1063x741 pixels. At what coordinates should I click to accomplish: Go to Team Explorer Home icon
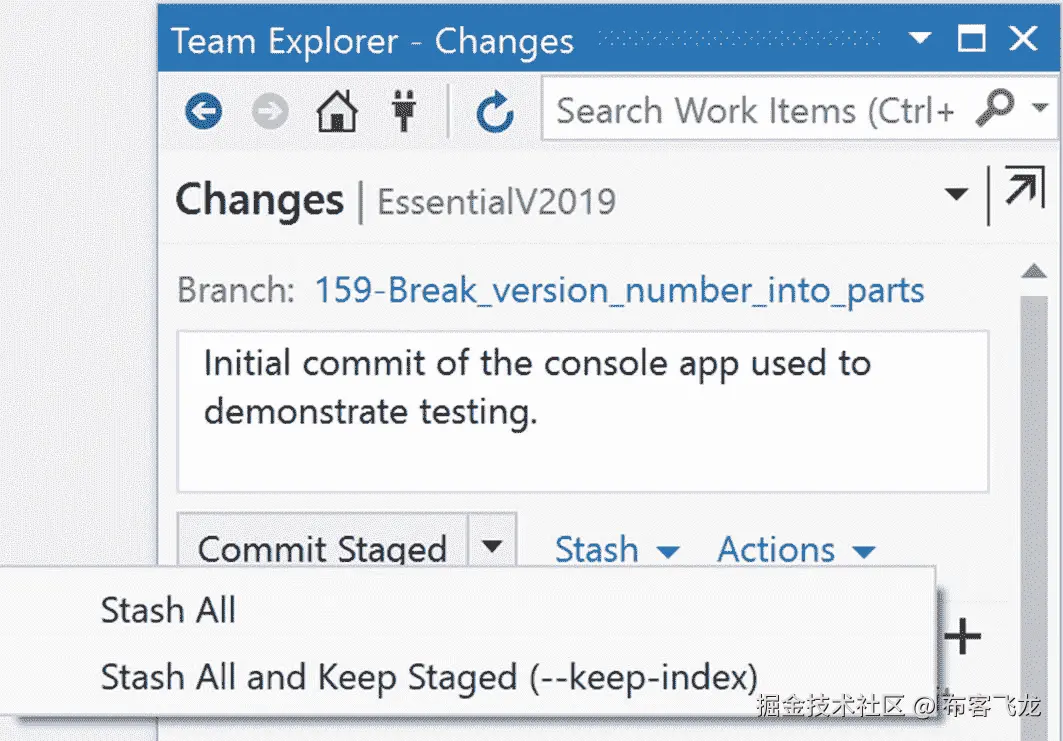pos(336,111)
